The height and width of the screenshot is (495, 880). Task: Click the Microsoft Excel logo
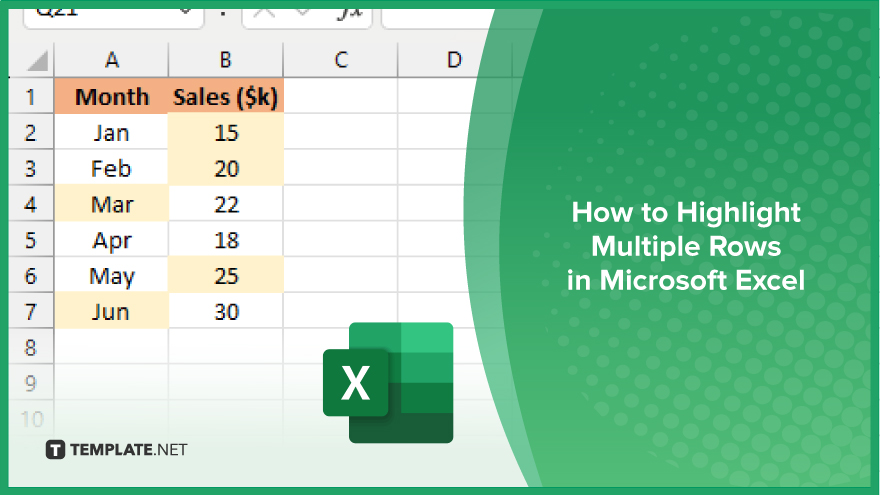388,383
